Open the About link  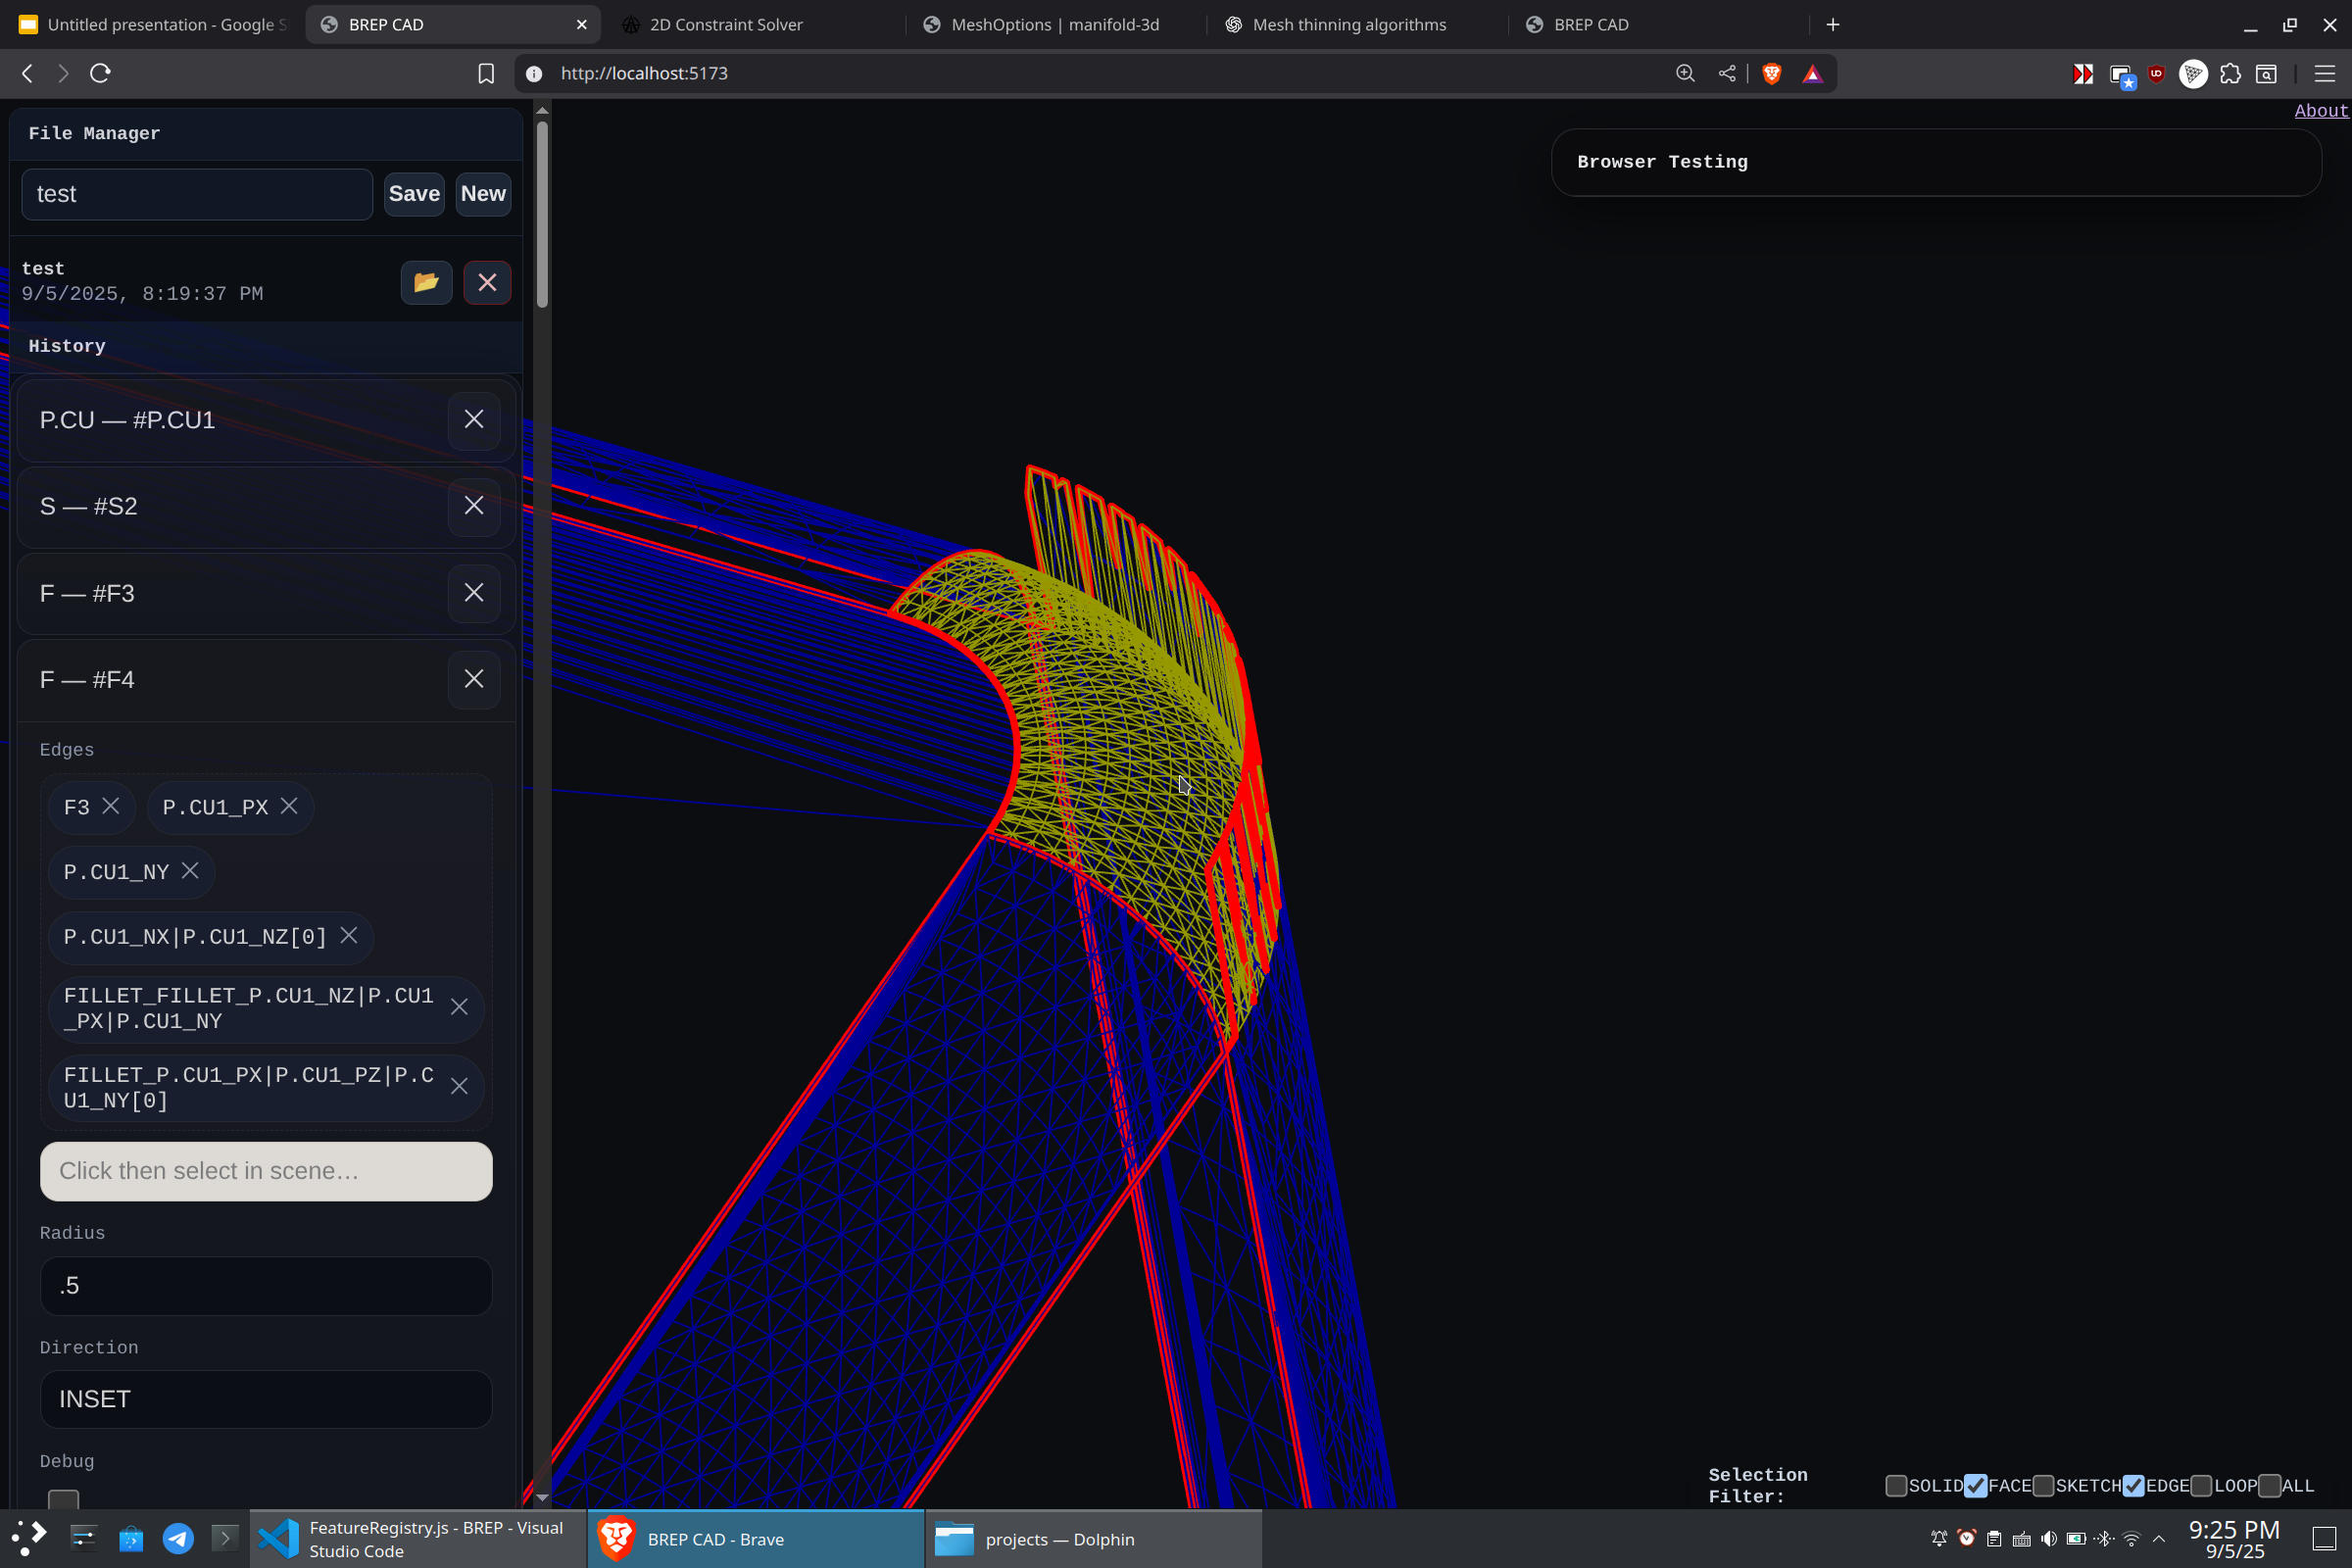(x=2320, y=111)
